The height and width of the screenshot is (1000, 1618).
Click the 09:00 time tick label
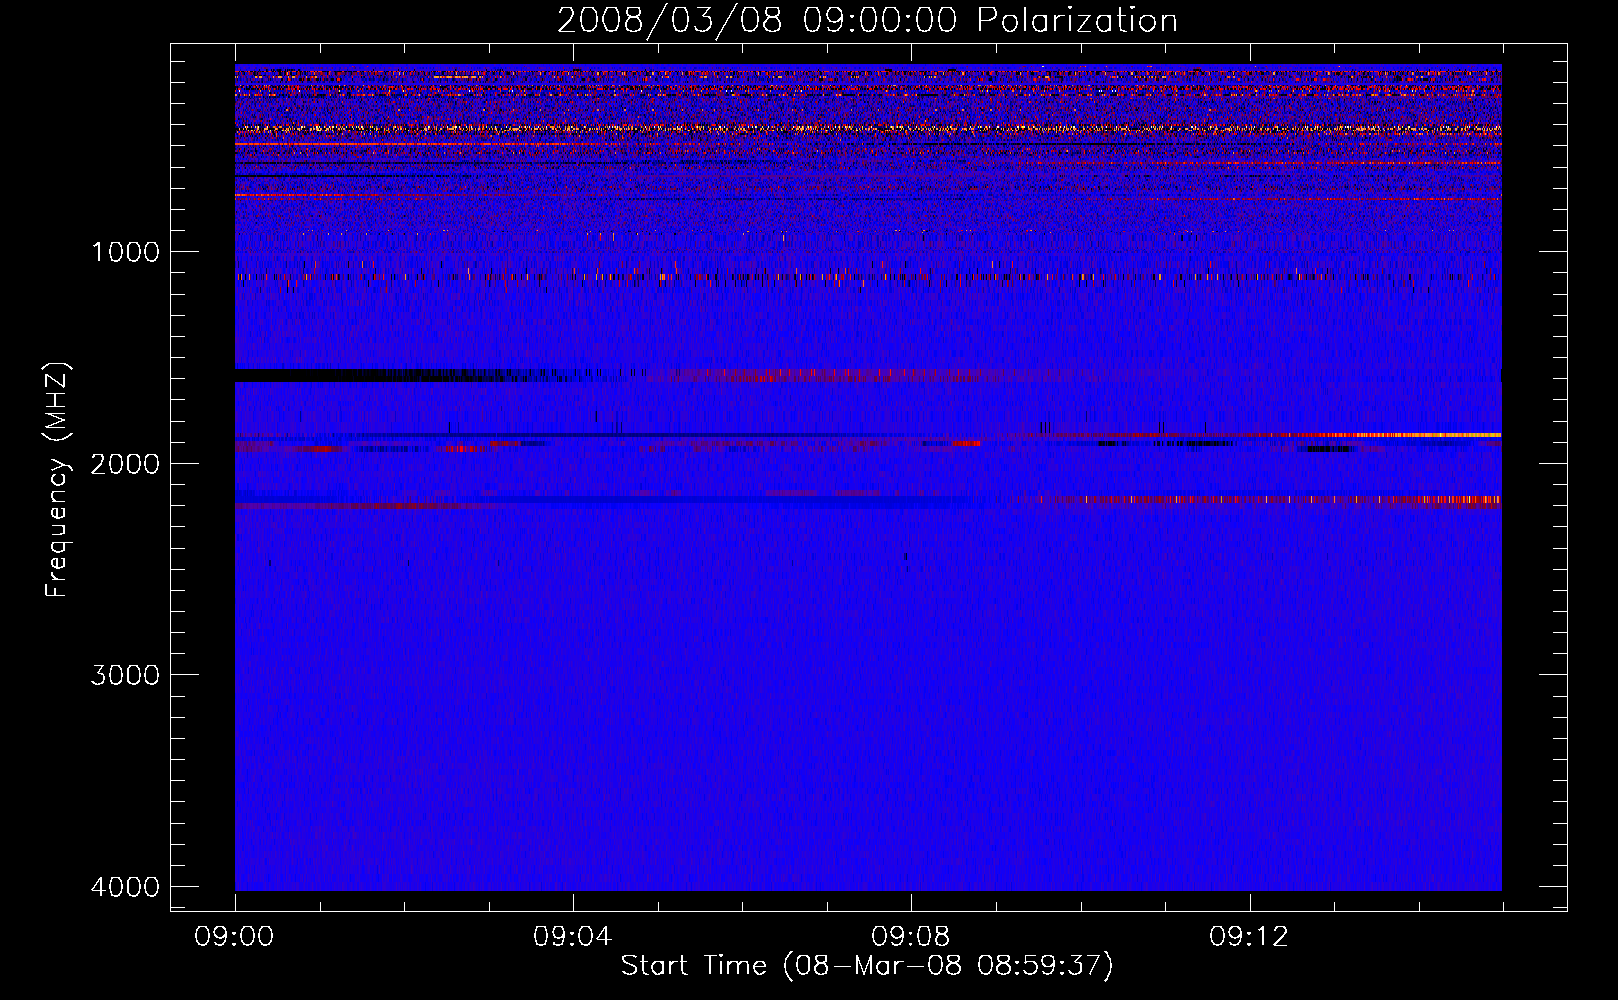click(x=234, y=937)
